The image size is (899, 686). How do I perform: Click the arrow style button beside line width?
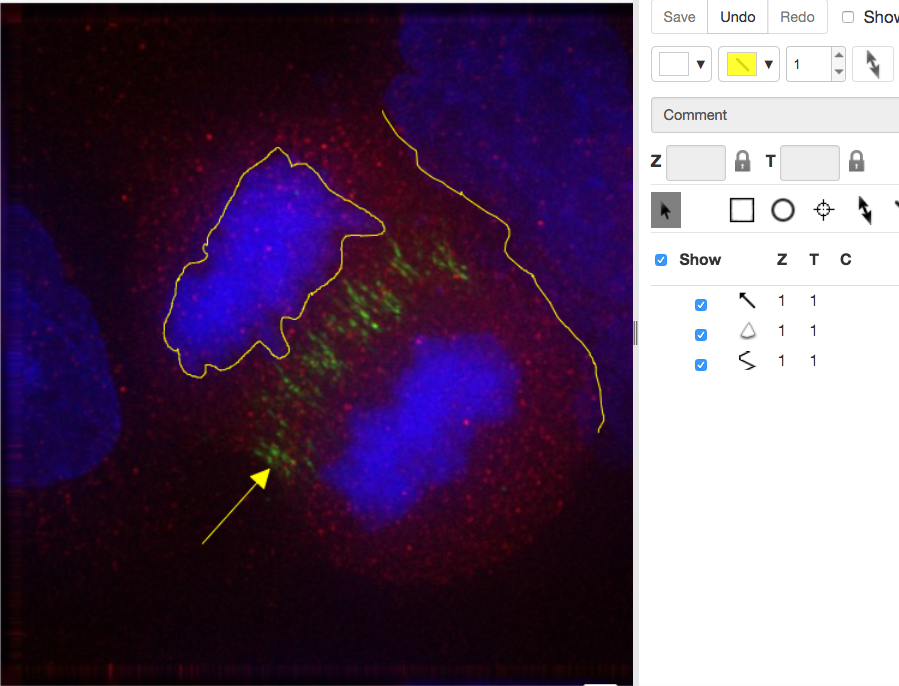point(873,64)
